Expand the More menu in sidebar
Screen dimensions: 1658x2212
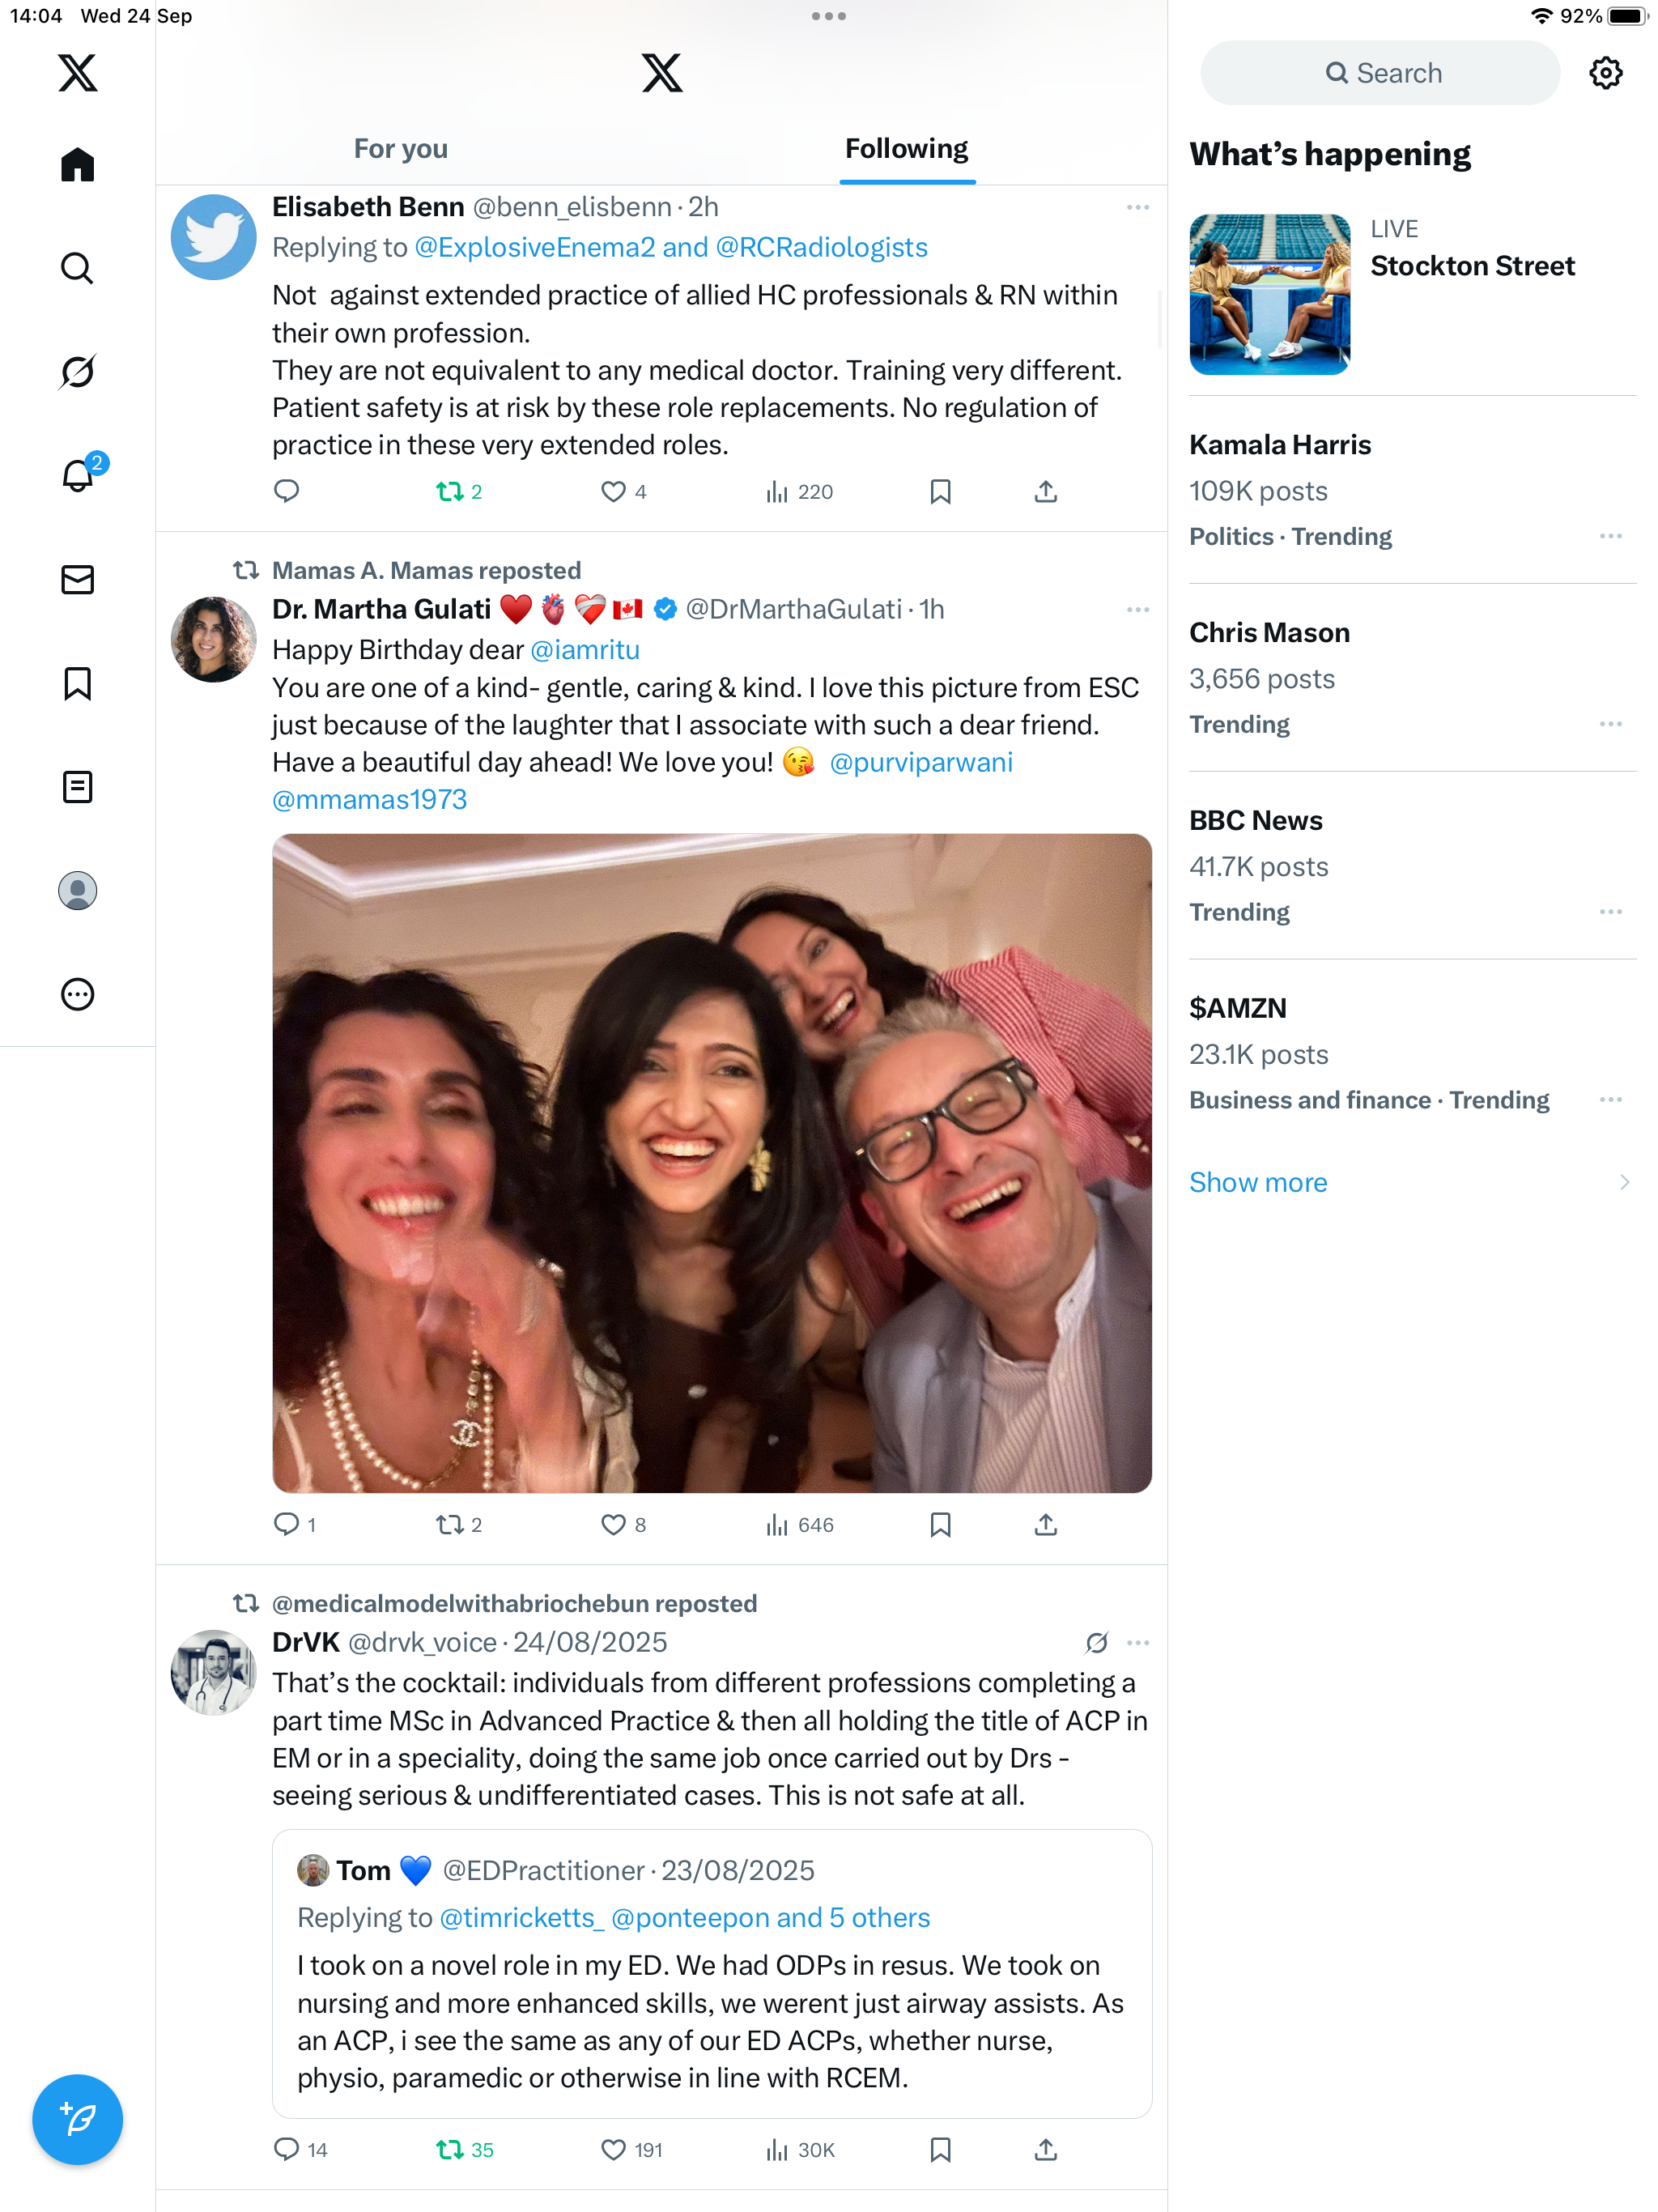tap(77, 994)
